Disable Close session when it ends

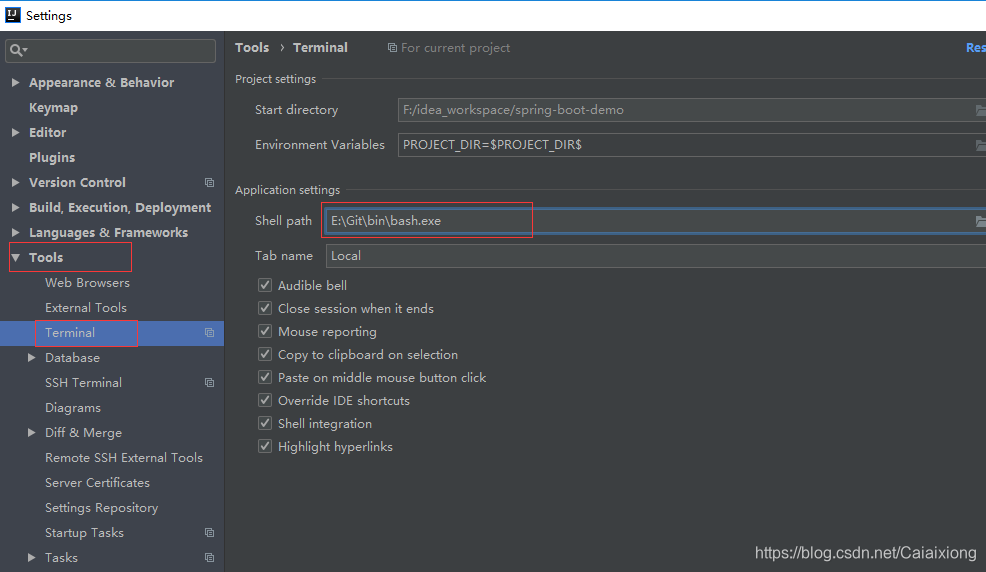pos(265,308)
